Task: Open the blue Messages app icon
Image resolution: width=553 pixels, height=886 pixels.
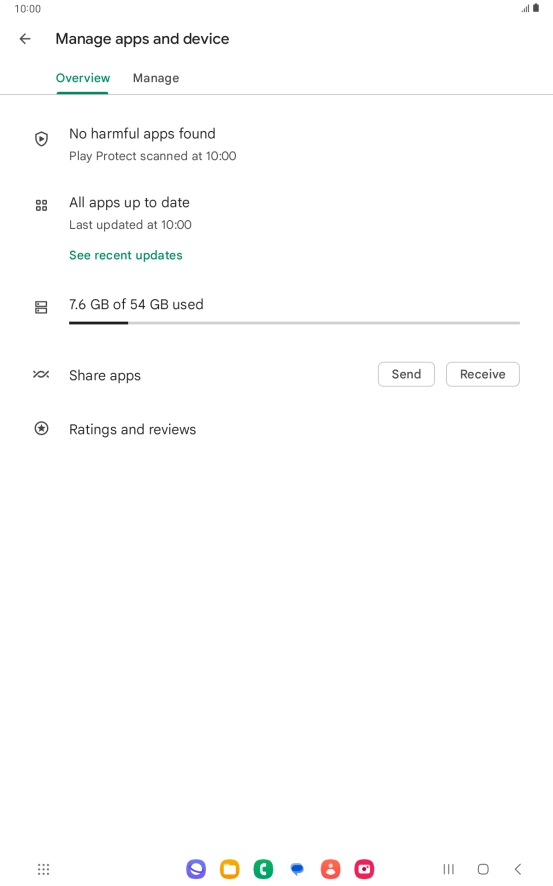Action: 297,869
